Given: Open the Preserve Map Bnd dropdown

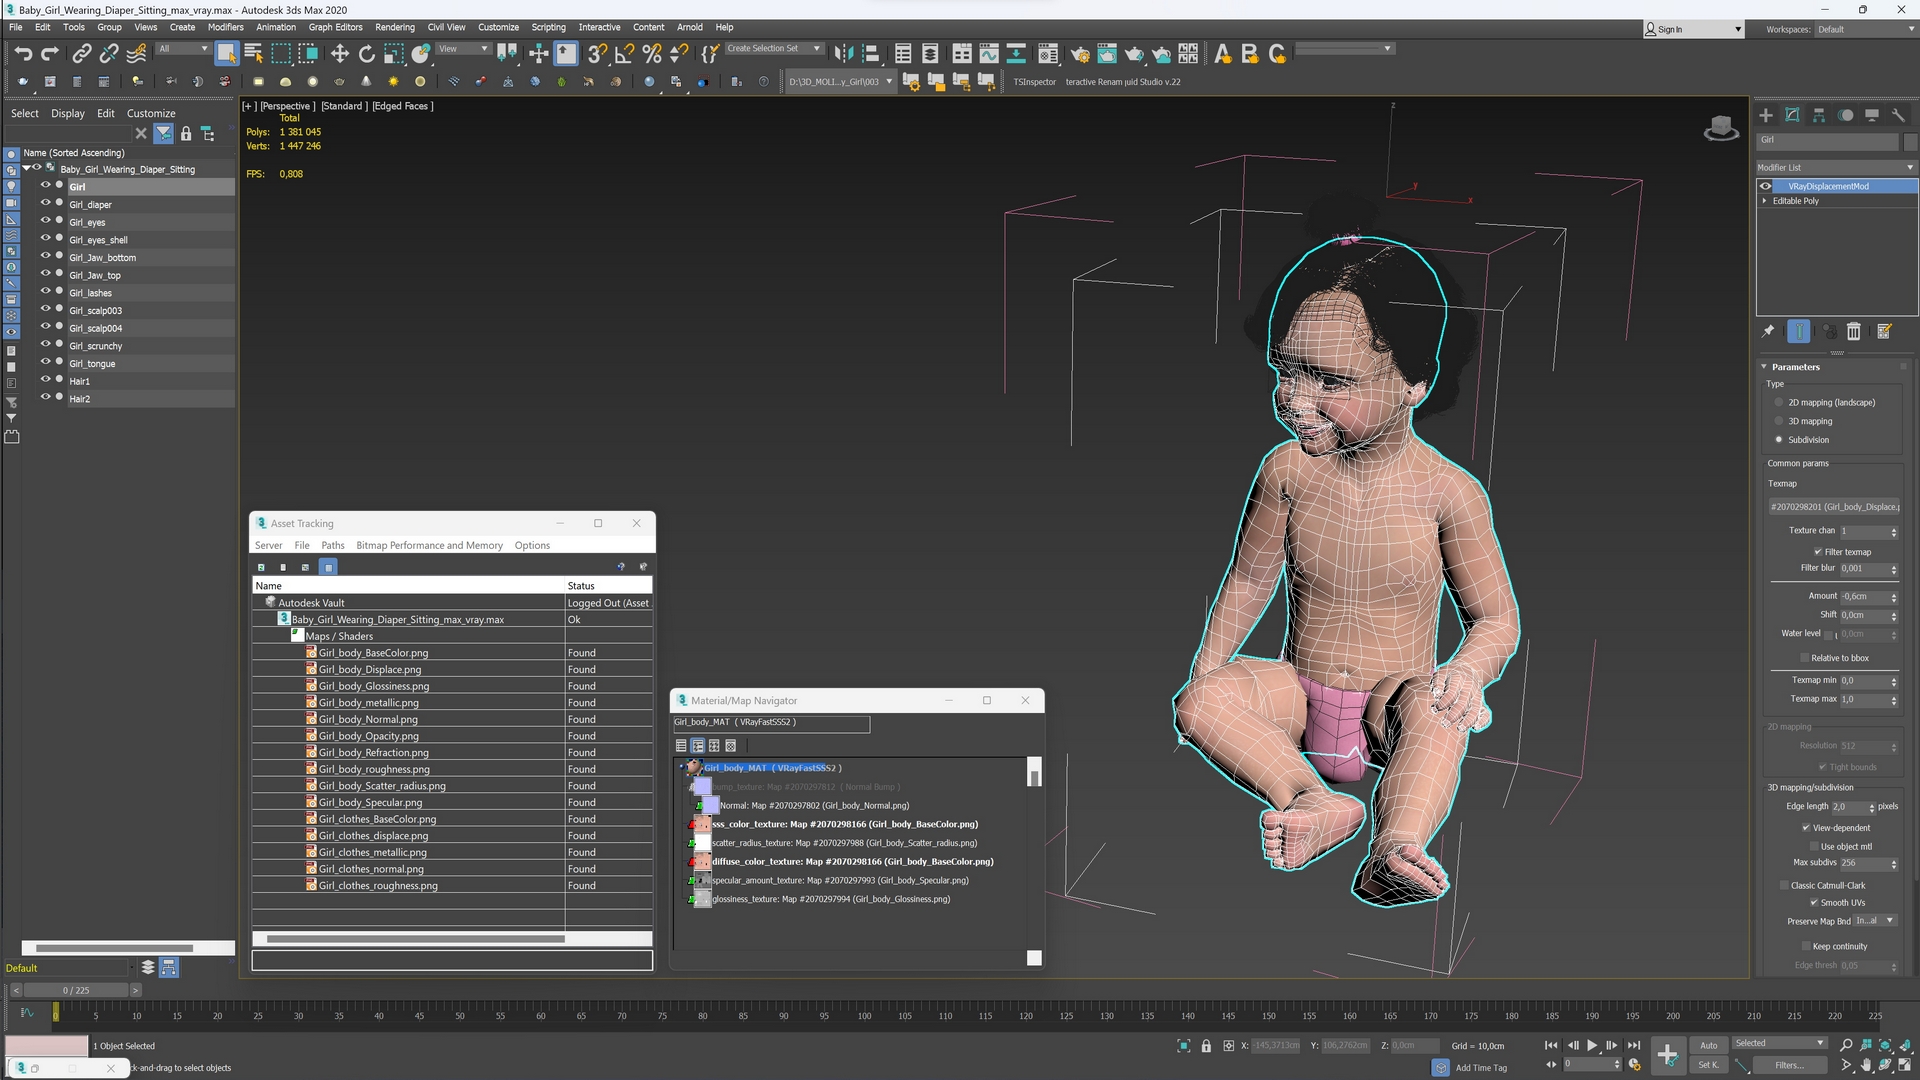Looking at the screenshot, I should click(1875, 921).
